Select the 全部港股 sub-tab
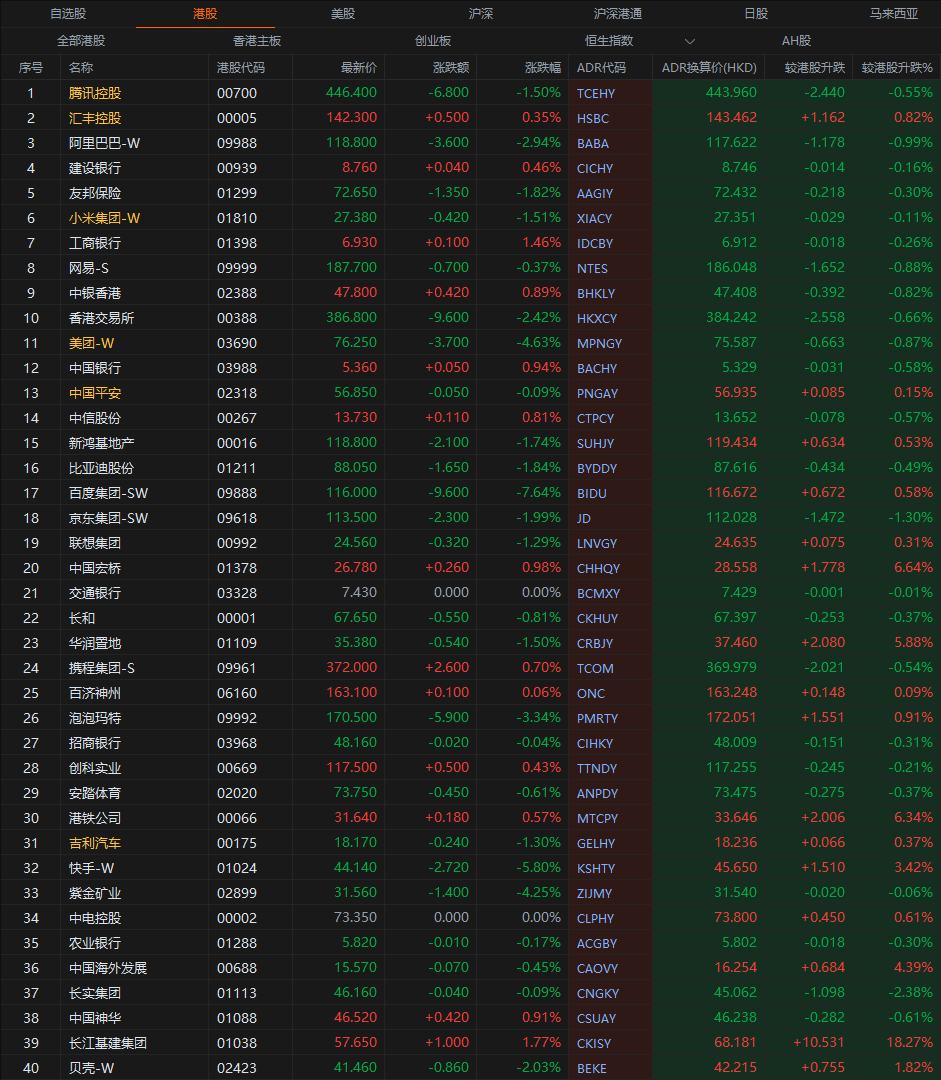This screenshot has width=941, height=1080. pyautogui.click(x=81, y=41)
